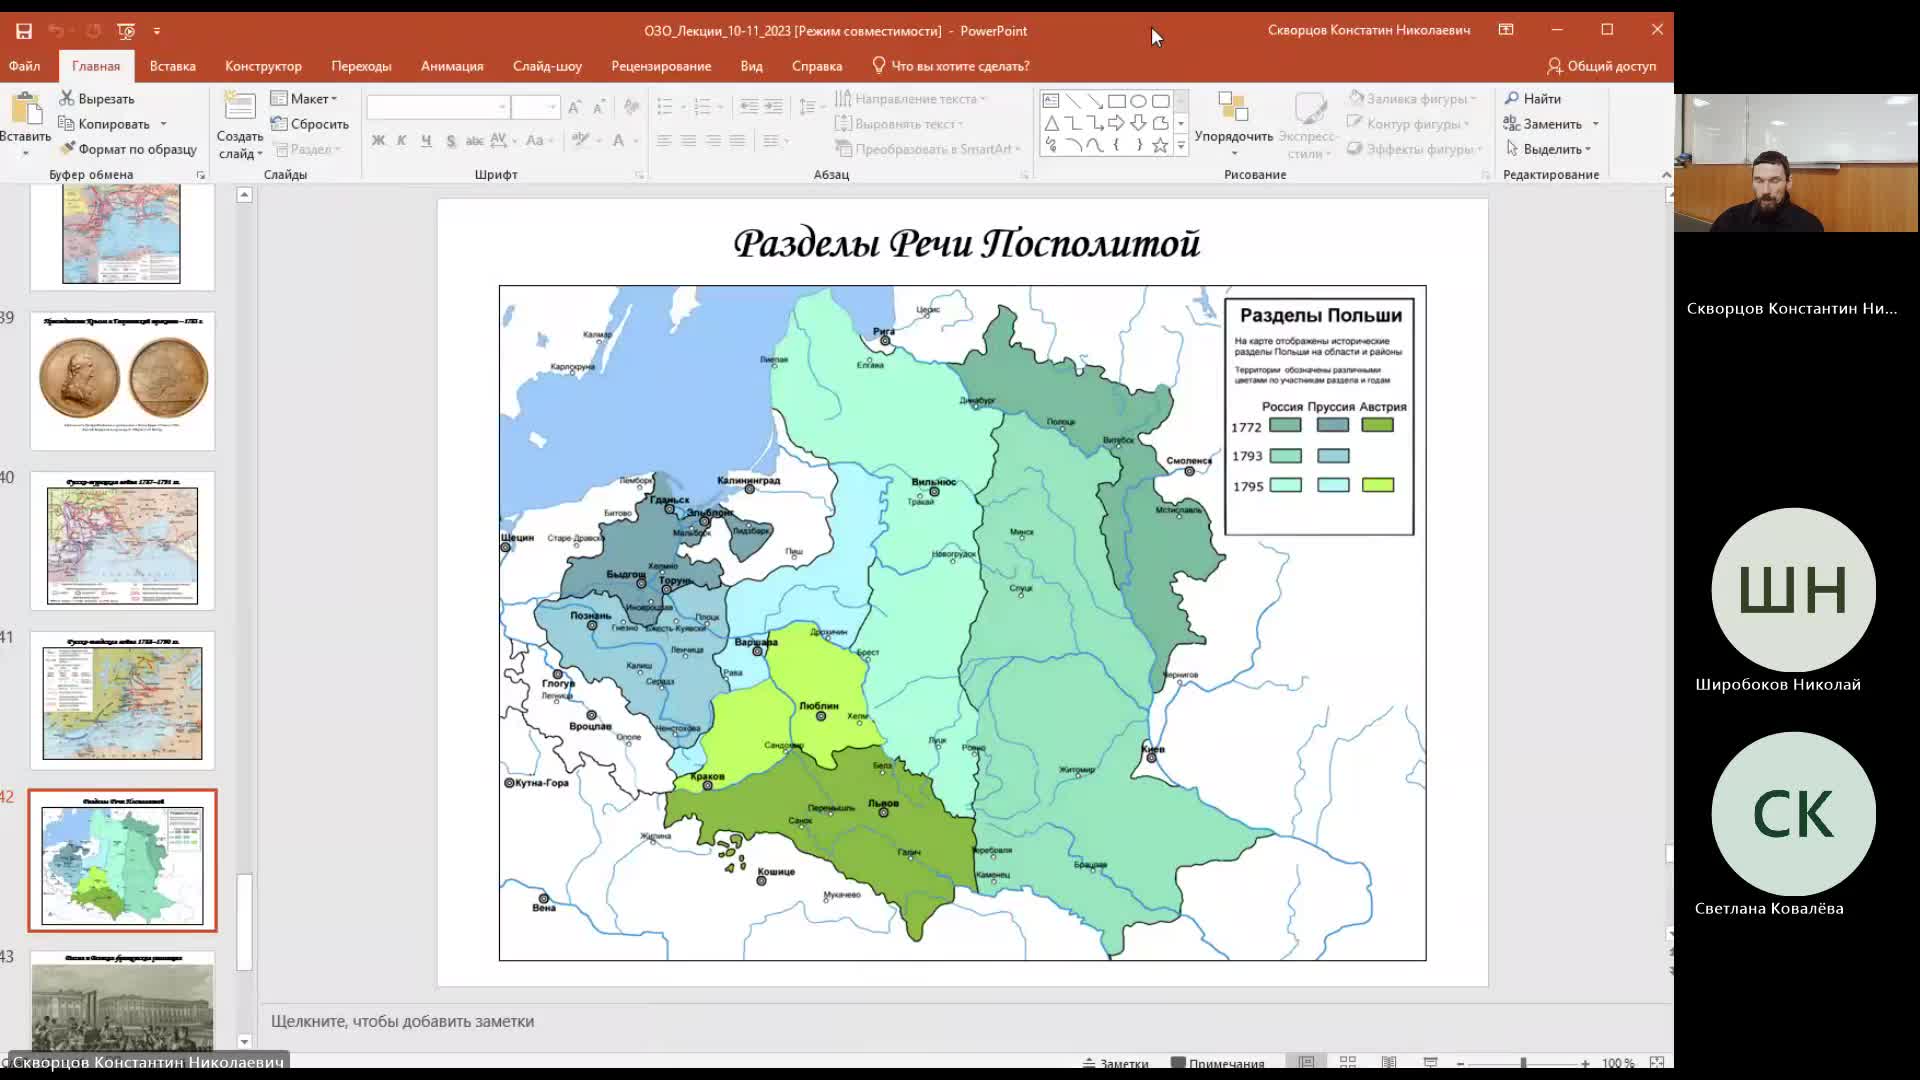Open the font name combo box

[438, 106]
